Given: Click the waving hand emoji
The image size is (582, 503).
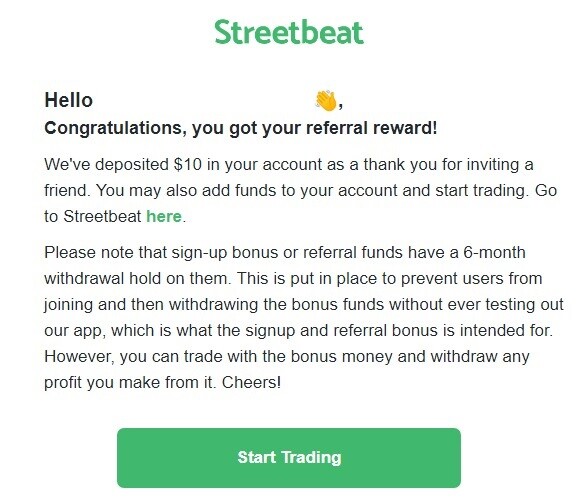Looking at the screenshot, I should (x=326, y=100).
